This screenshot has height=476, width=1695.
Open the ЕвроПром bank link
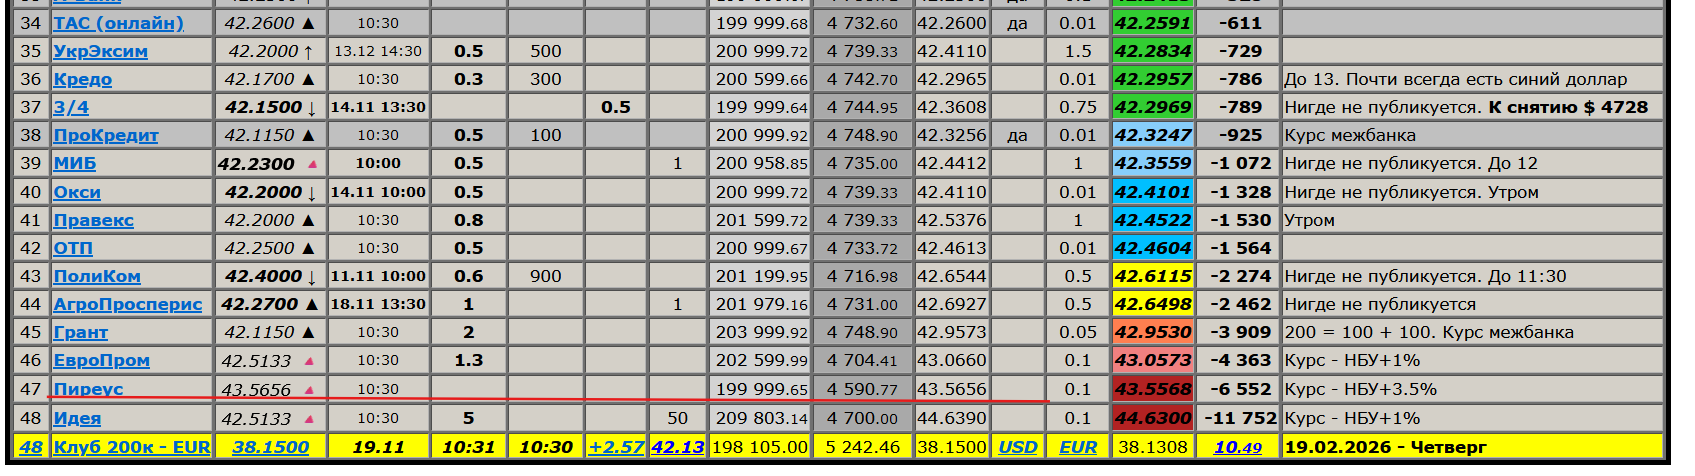[101, 360]
